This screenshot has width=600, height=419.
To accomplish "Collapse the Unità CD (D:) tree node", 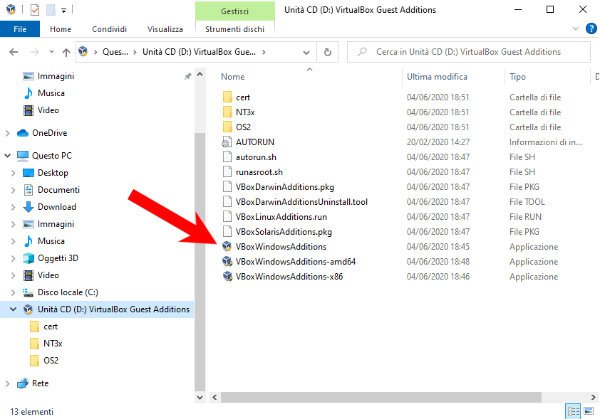I will coord(13,309).
